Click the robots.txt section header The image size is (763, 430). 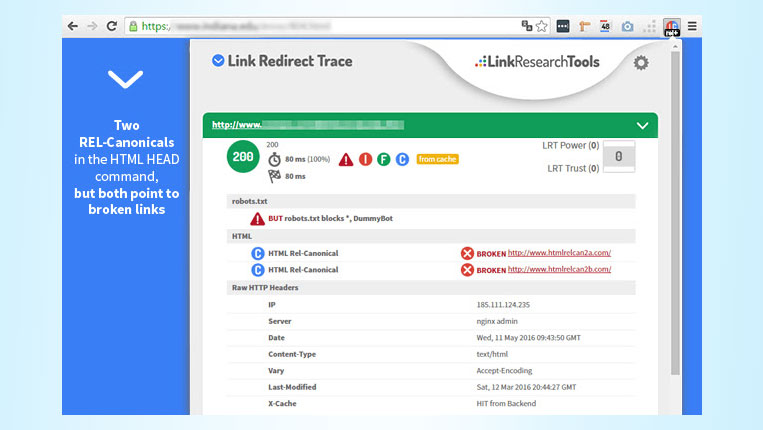click(x=431, y=201)
